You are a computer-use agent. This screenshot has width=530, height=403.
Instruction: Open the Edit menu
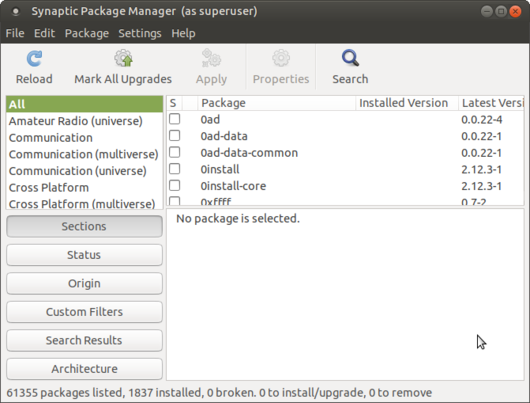(44, 33)
